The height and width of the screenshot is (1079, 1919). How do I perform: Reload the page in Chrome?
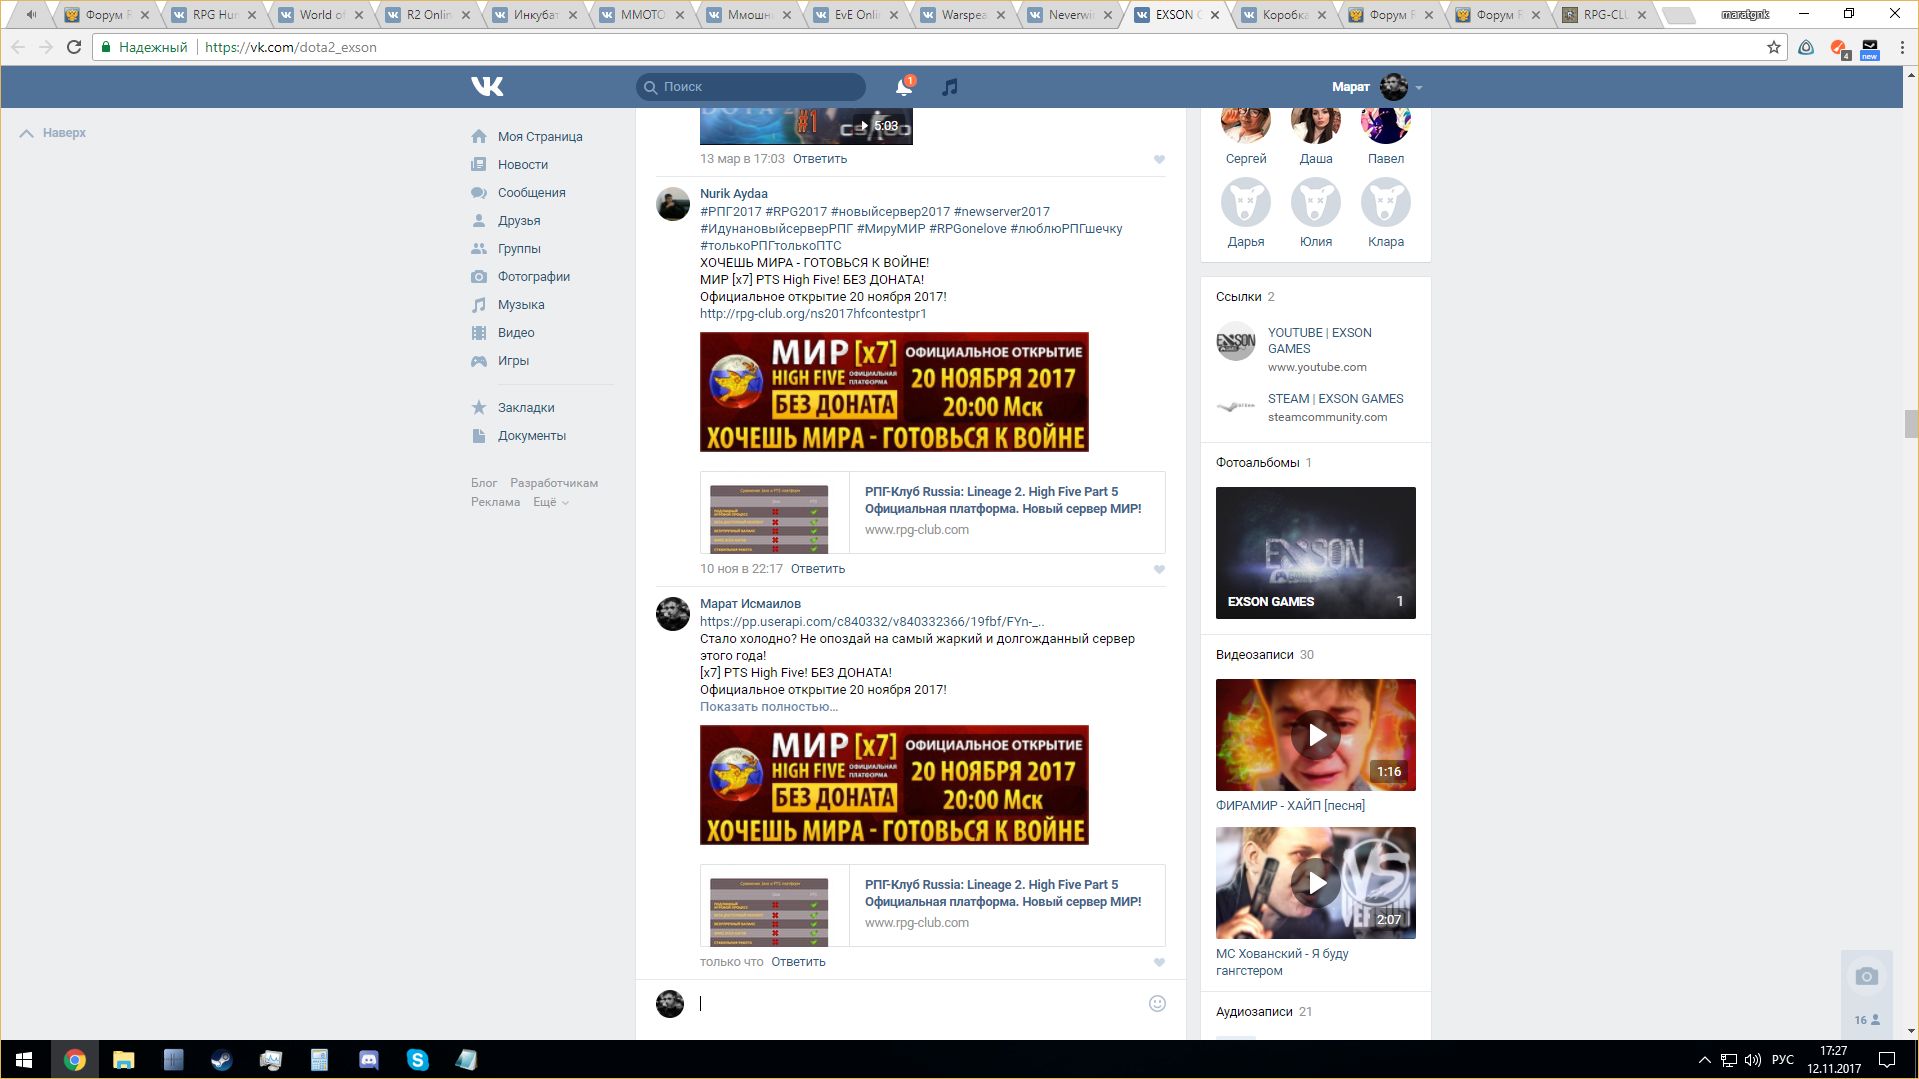(73, 47)
